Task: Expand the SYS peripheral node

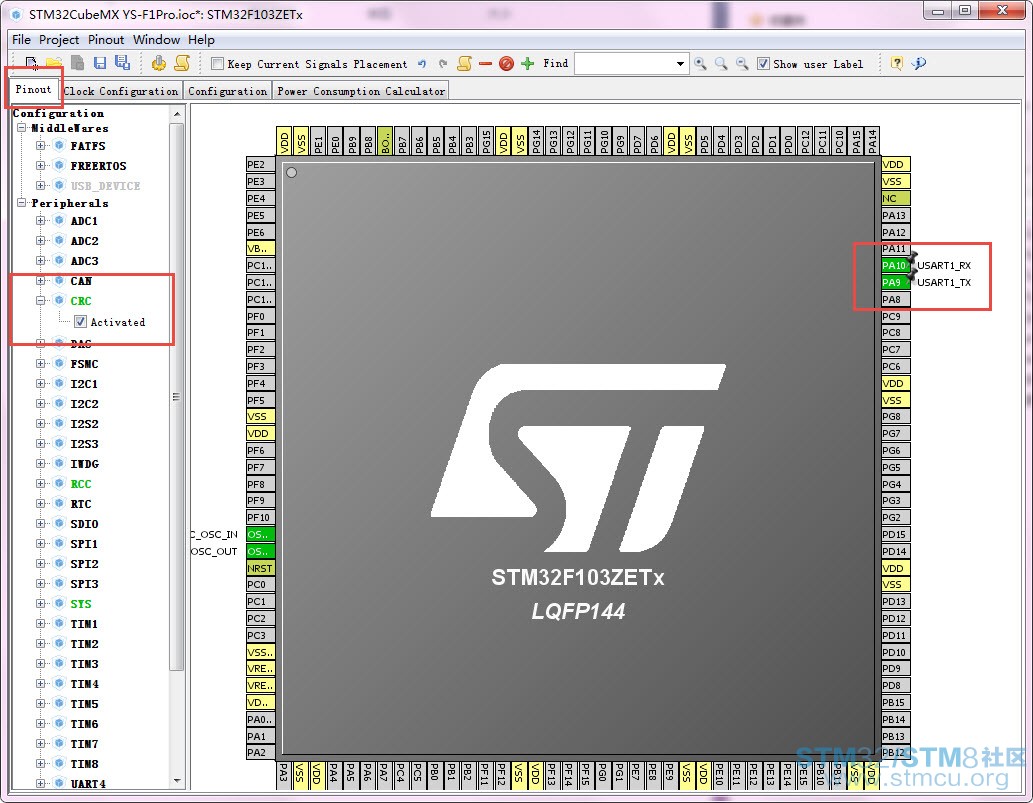Action: click(40, 603)
